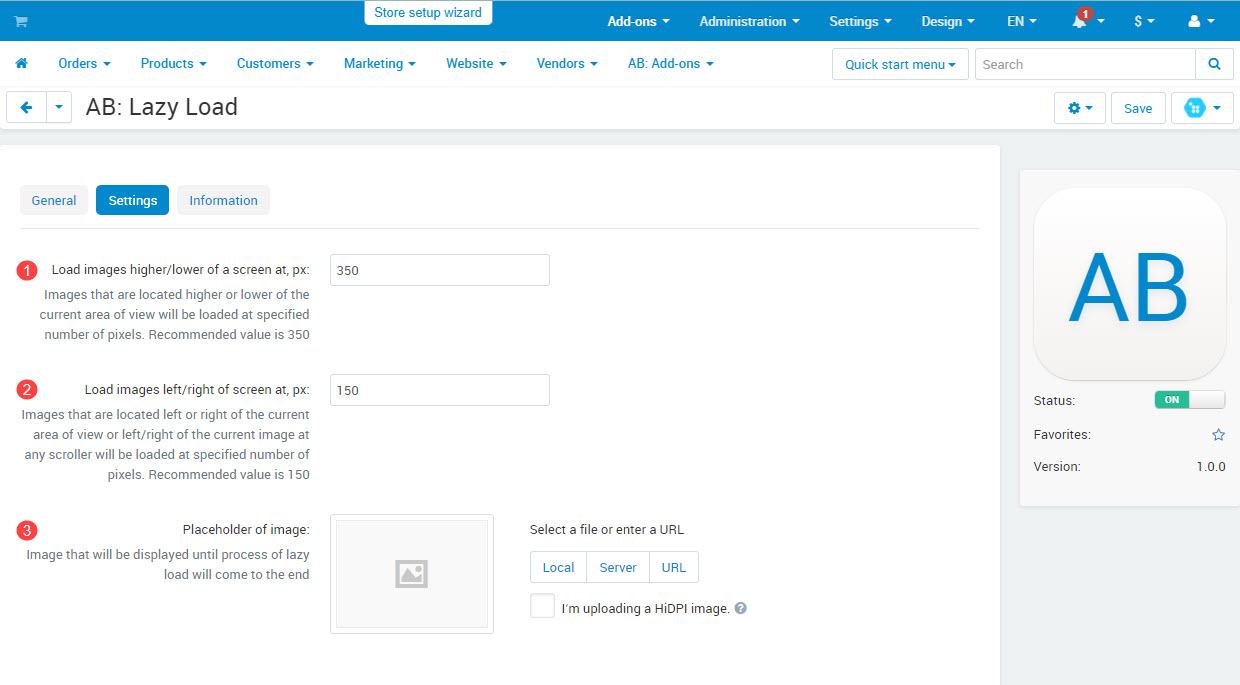Switch to the Information tab
The height and width of the screenshot is (685, 1240).
tap(224, 200)
